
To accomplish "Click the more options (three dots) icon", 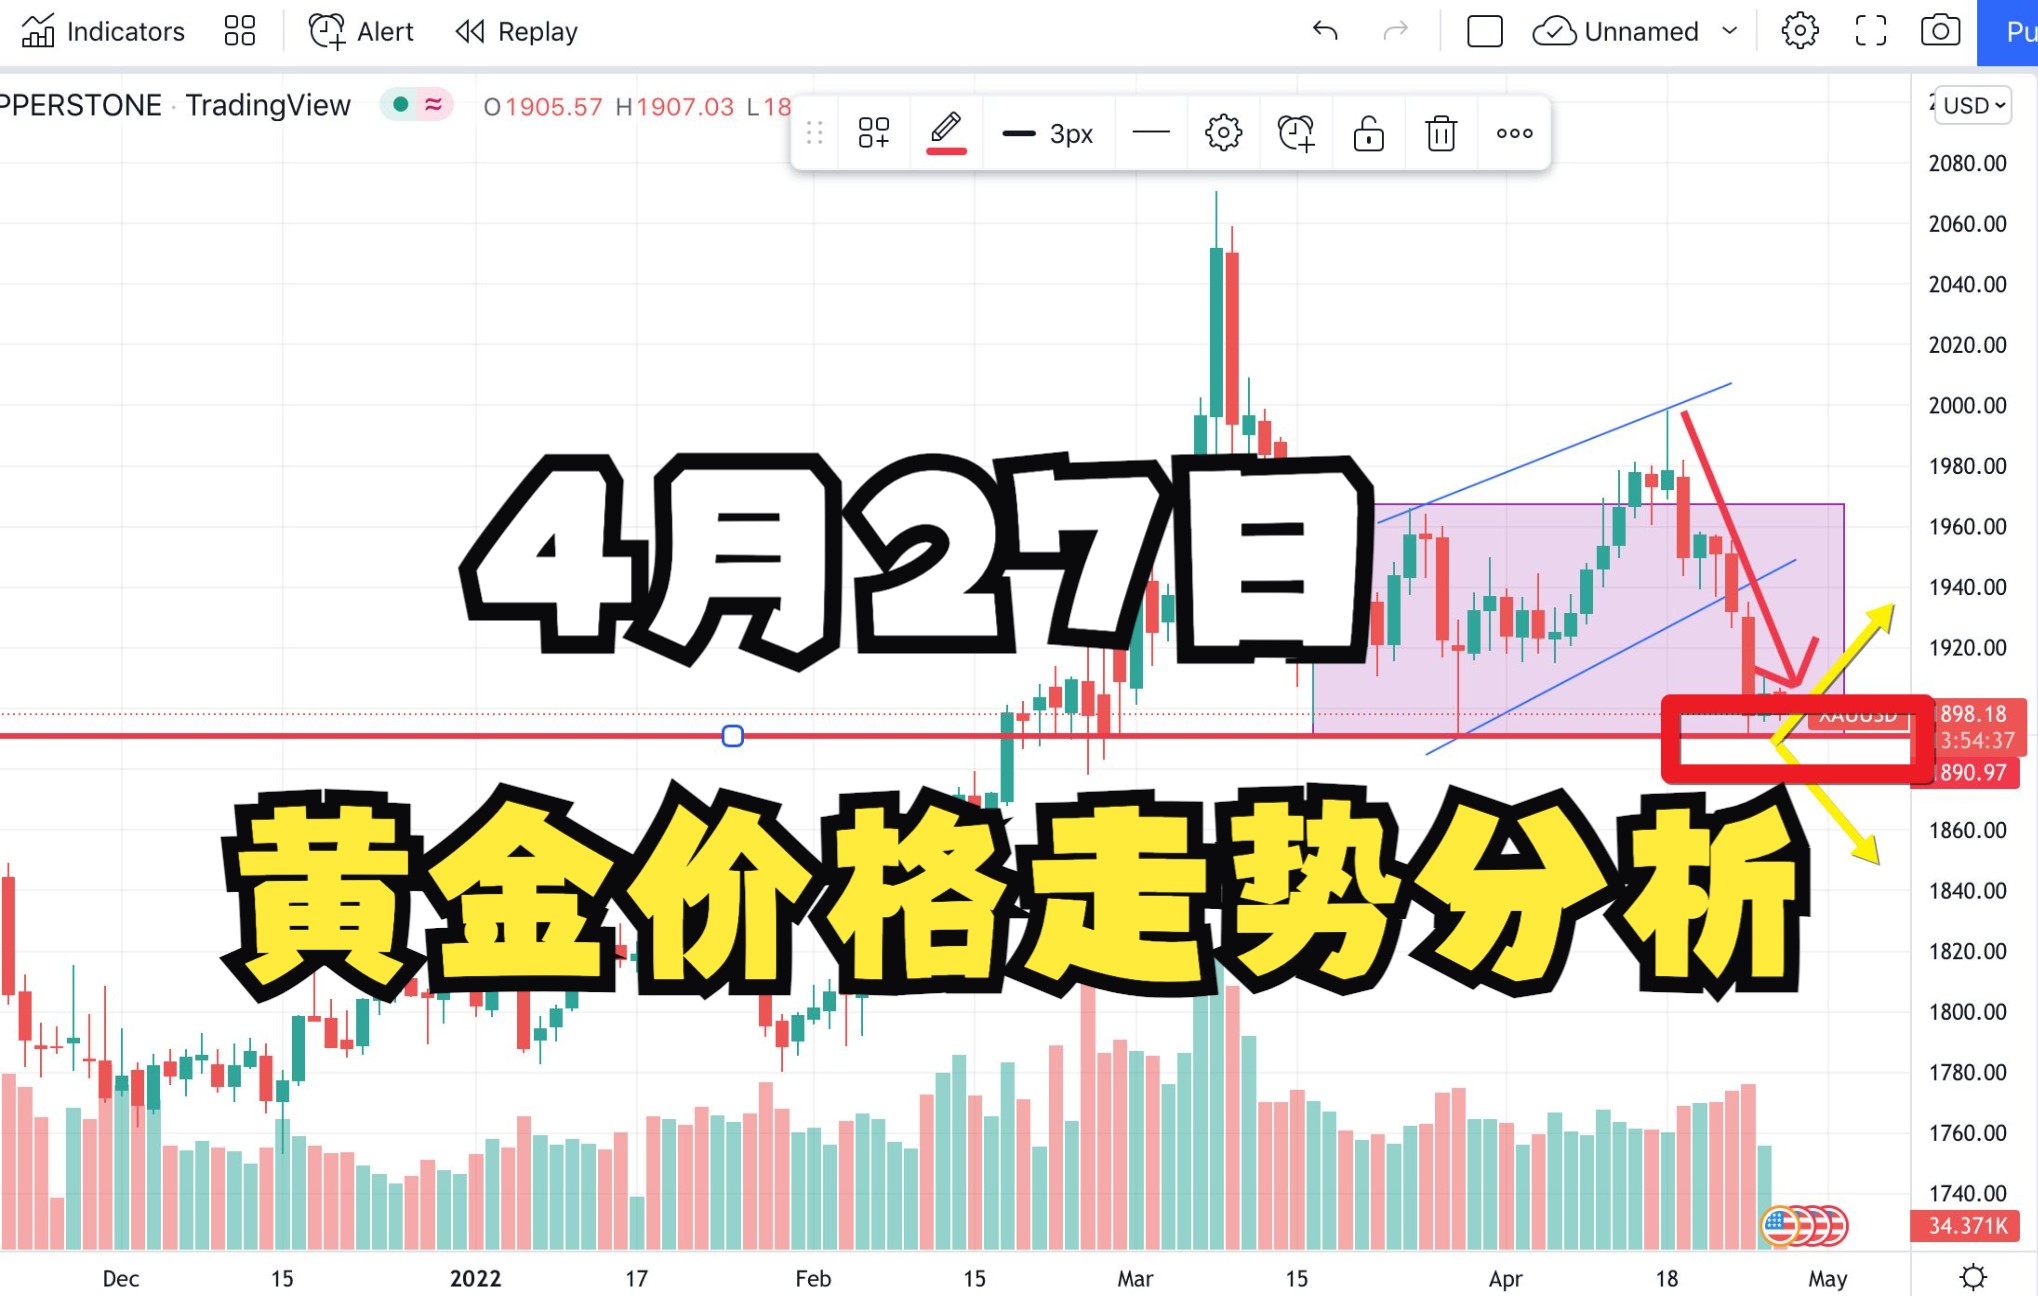I will (1514, 132).
